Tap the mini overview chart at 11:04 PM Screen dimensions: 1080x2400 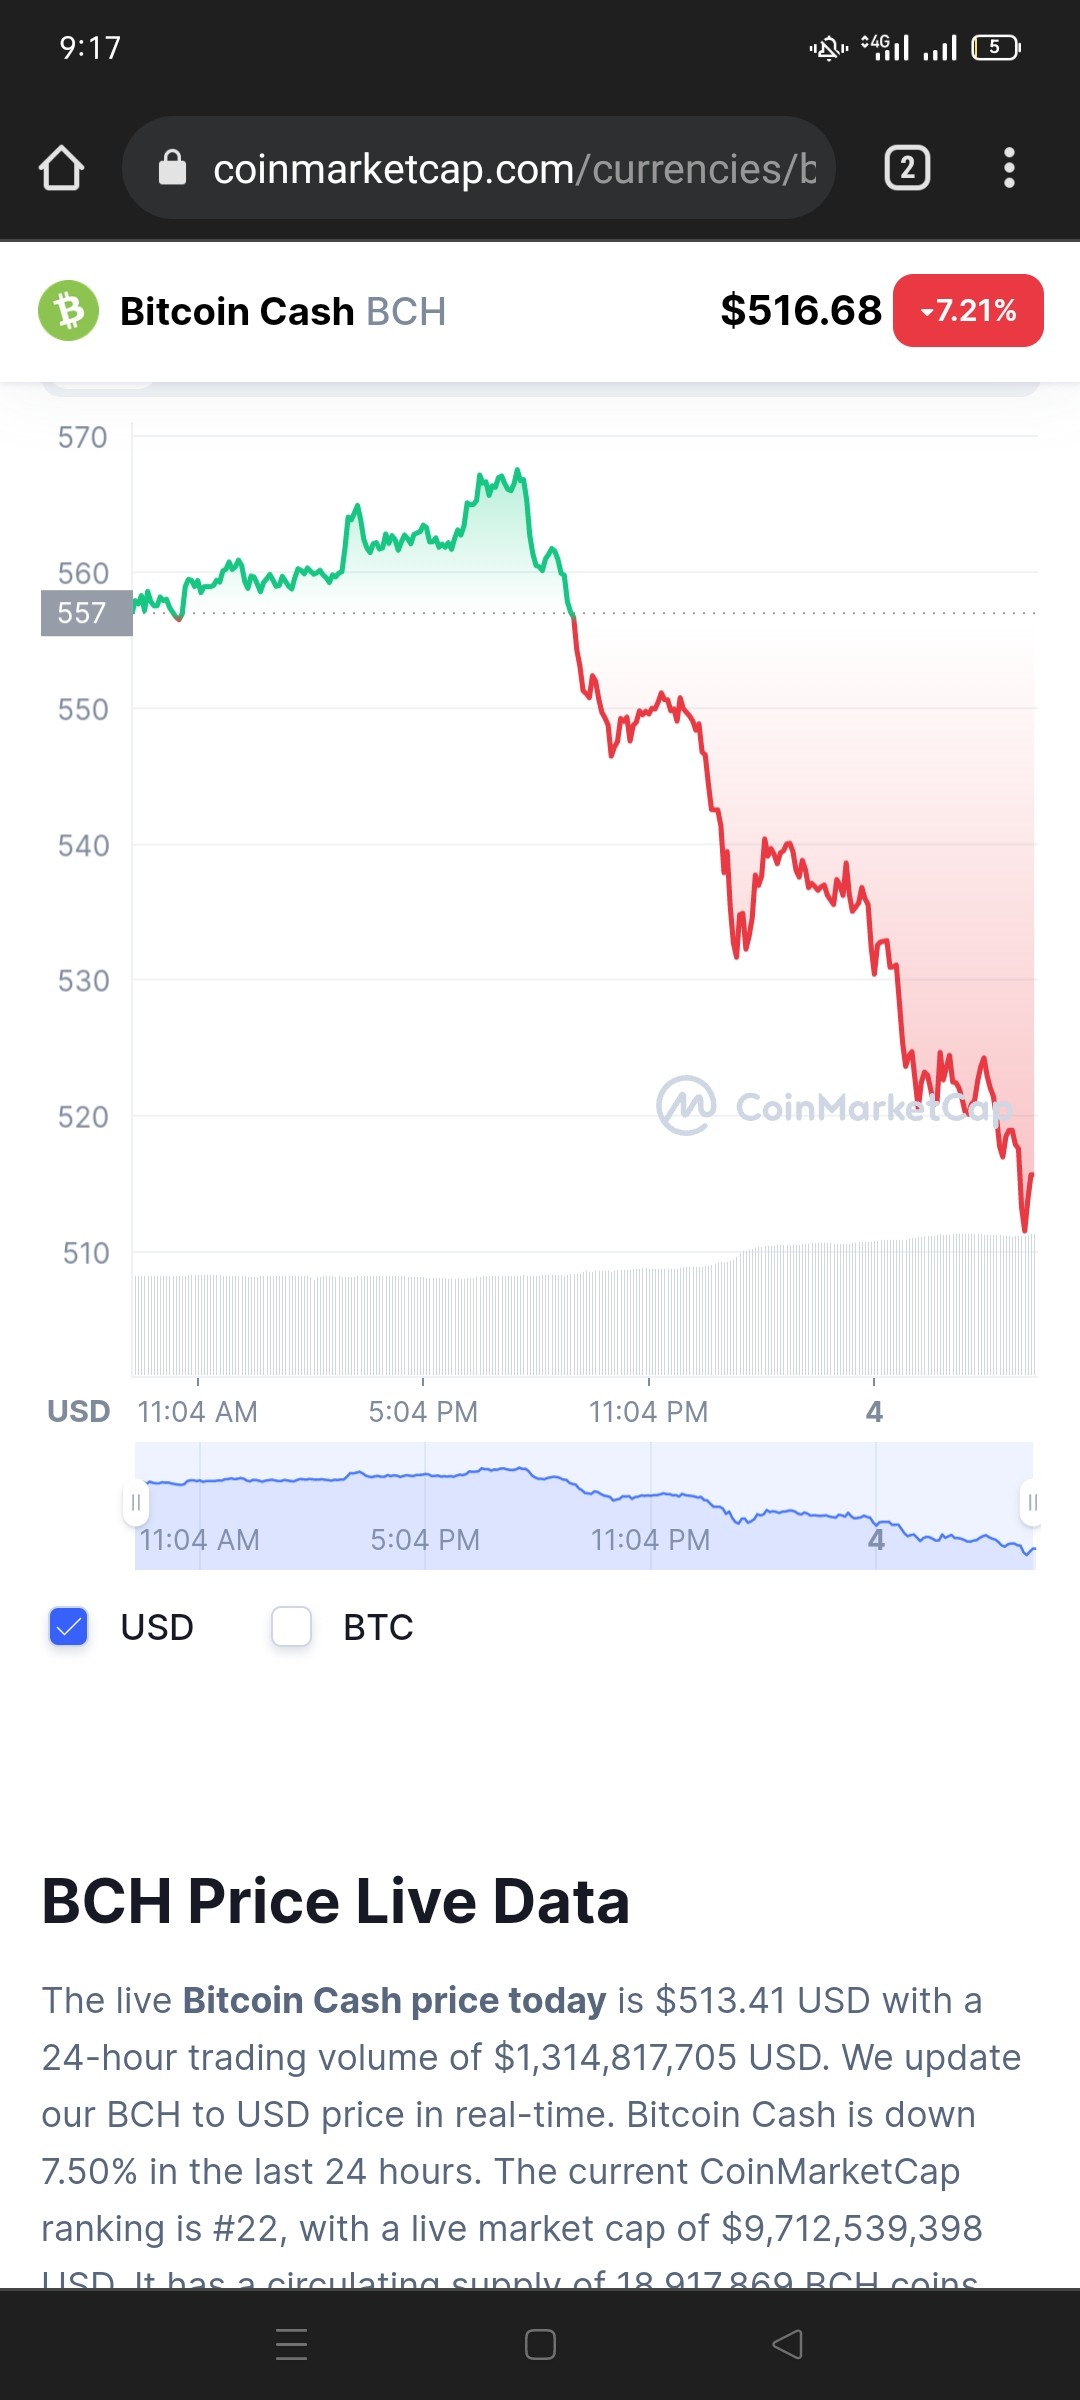click(650, 1505)
